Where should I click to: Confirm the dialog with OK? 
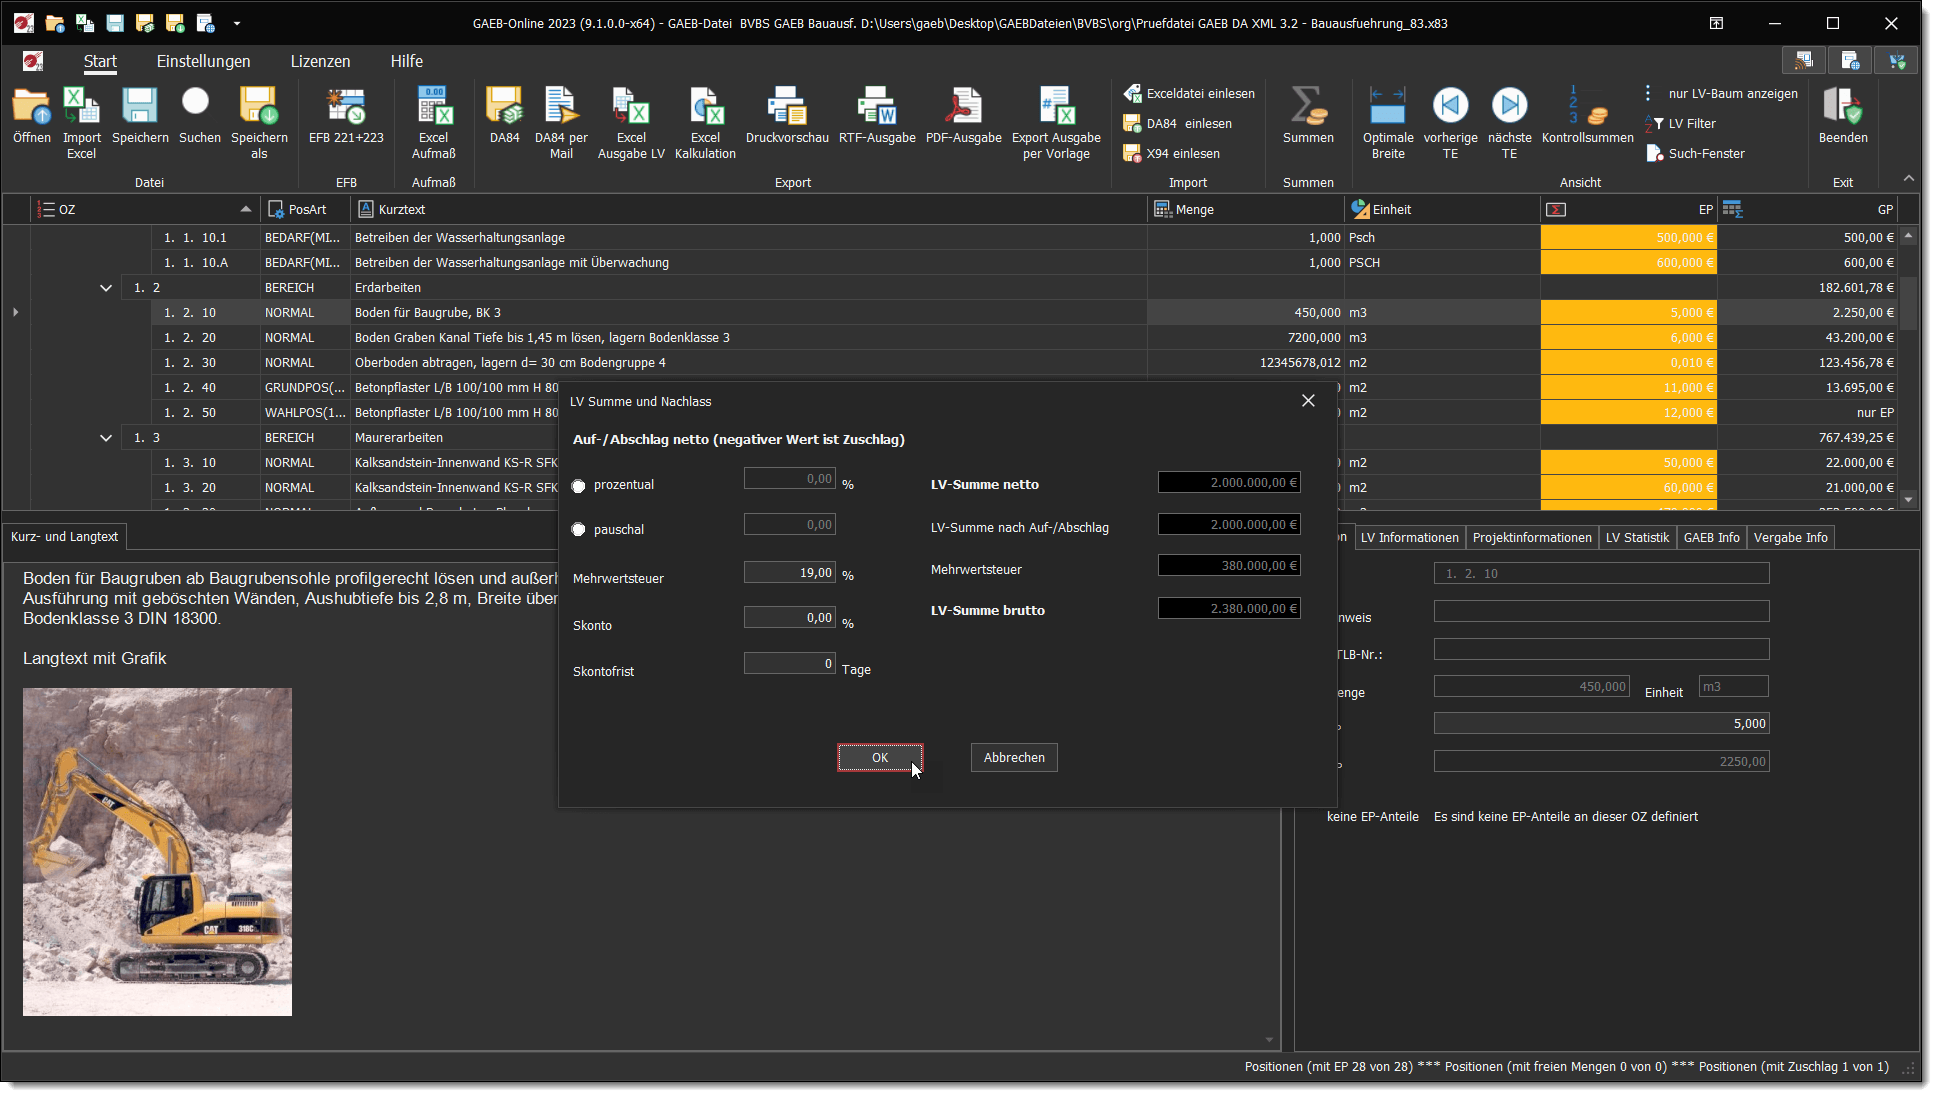point(879,757)
